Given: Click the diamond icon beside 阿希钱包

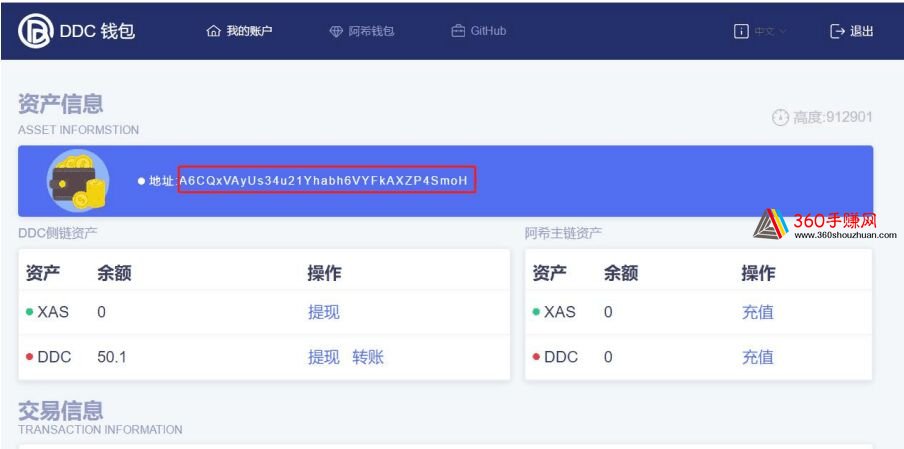Looking at the screenshot, I should pos(336,31).
